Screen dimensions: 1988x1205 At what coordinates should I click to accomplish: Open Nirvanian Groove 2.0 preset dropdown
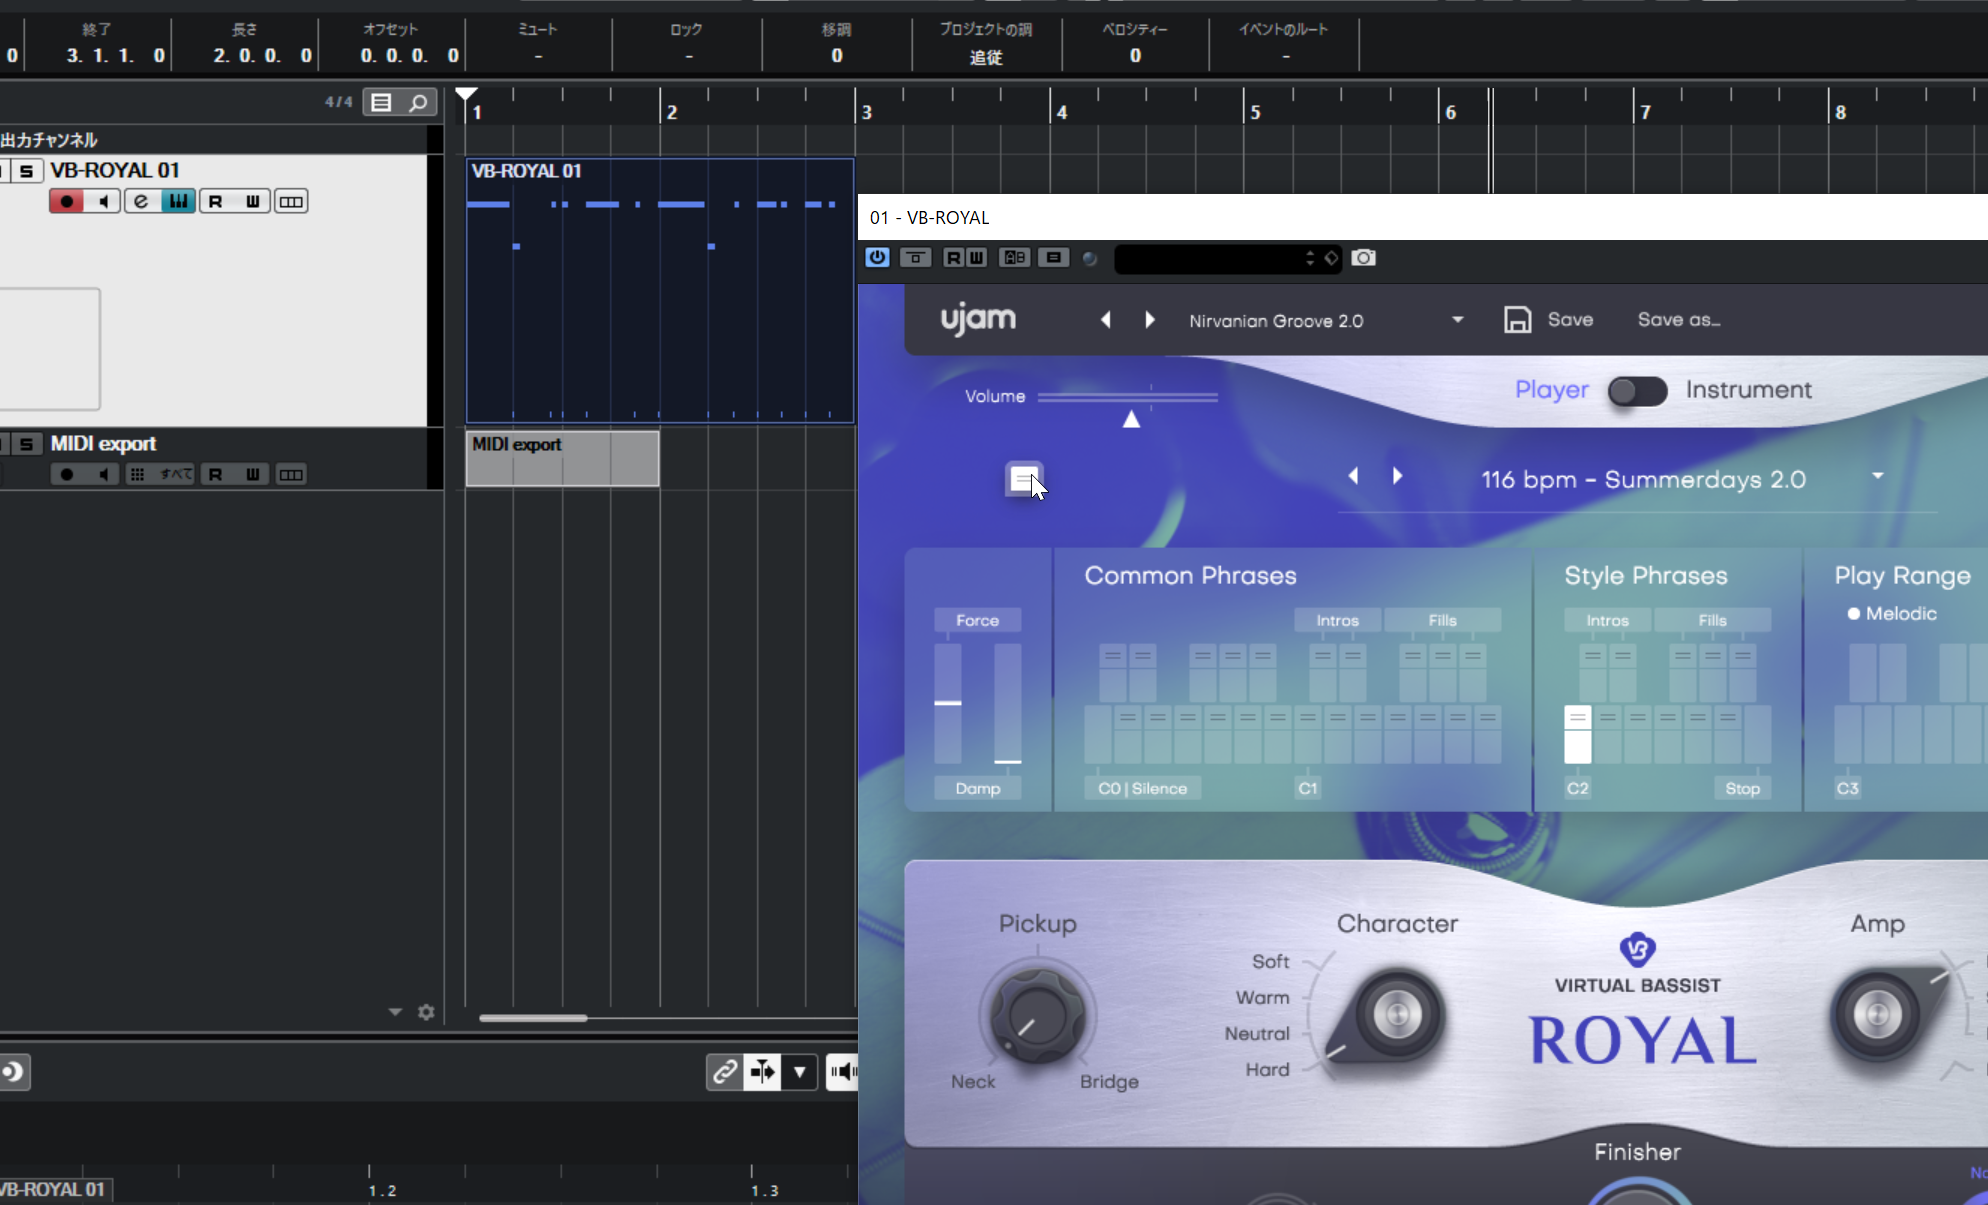1457,320
